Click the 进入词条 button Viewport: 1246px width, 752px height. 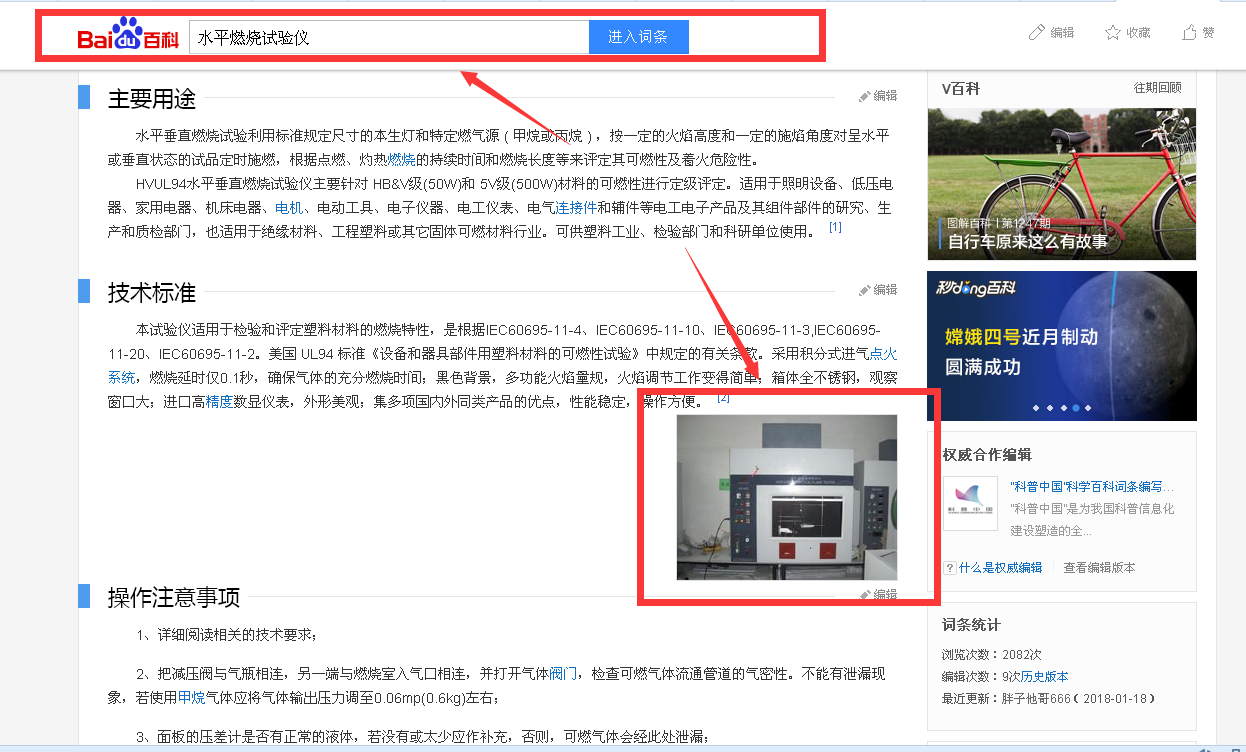[638, 37]
